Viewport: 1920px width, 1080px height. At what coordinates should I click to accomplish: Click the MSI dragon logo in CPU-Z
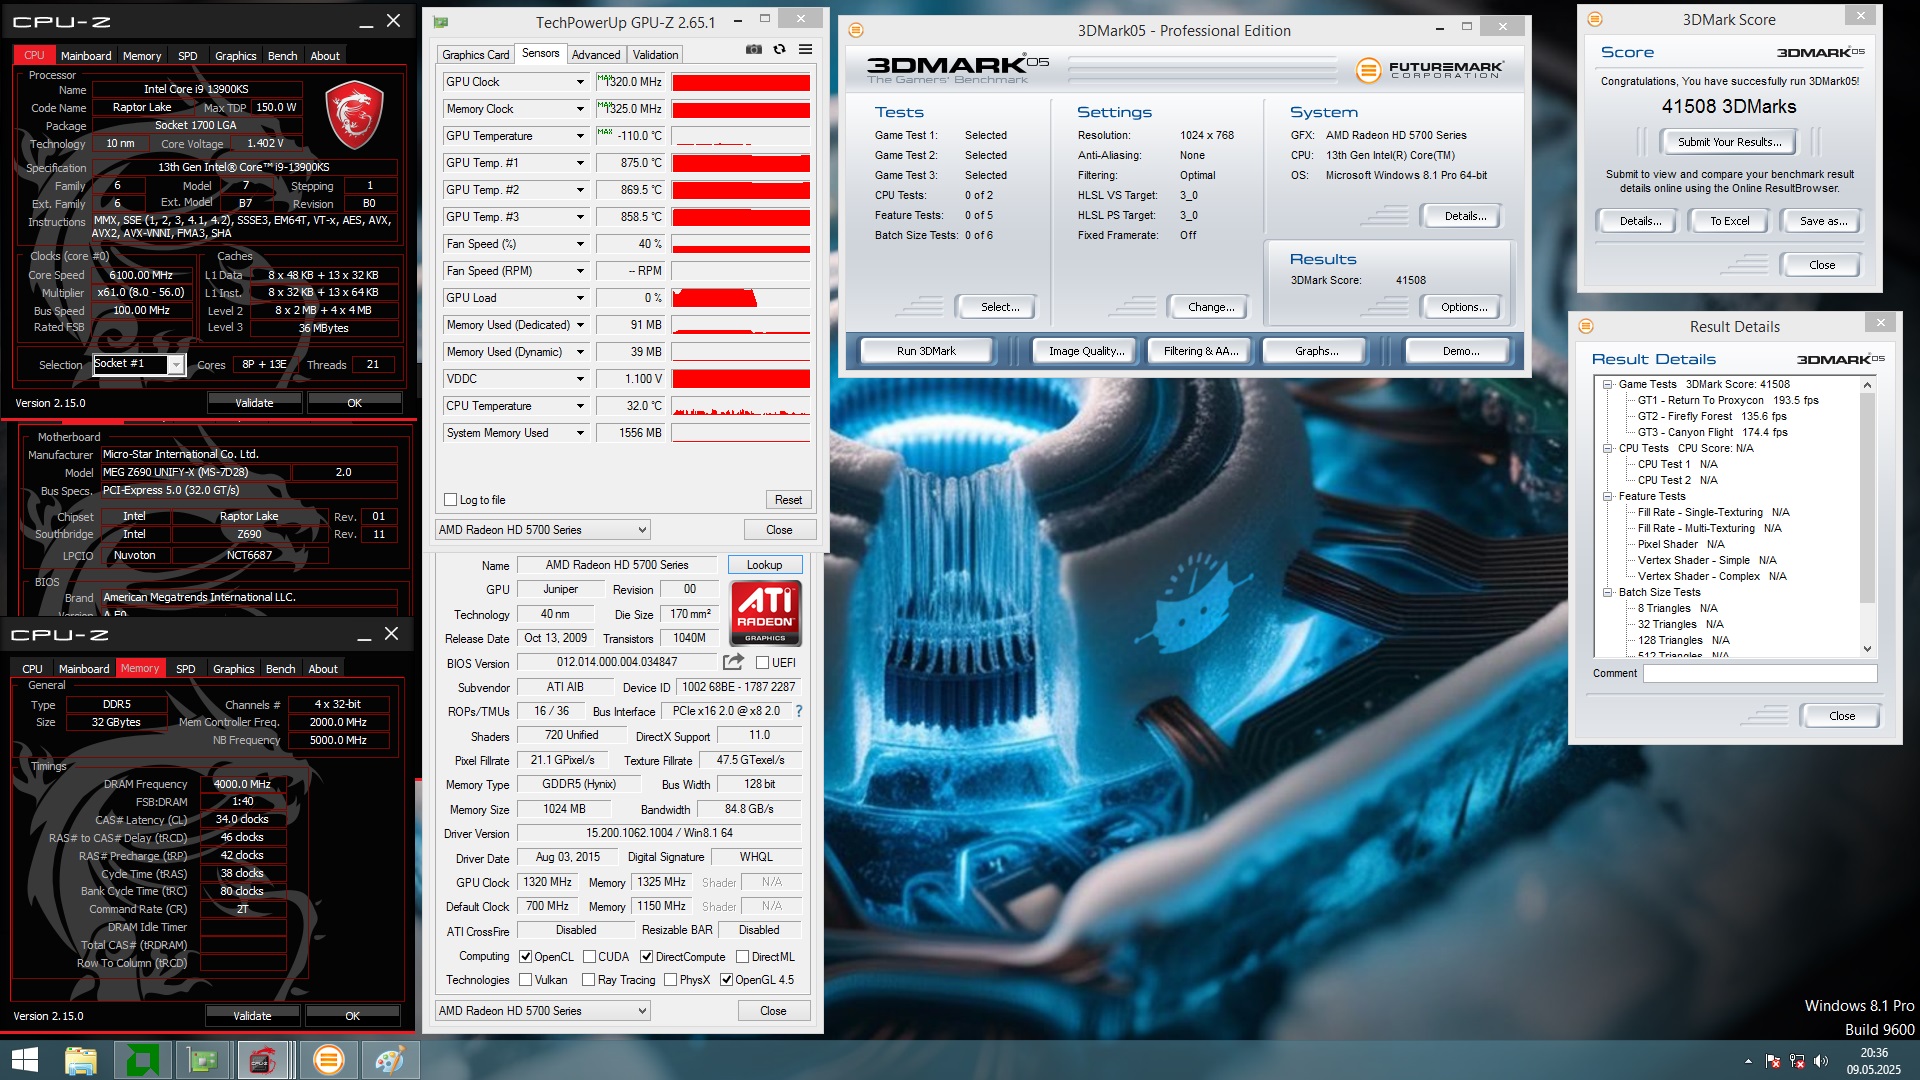point(355,113)
